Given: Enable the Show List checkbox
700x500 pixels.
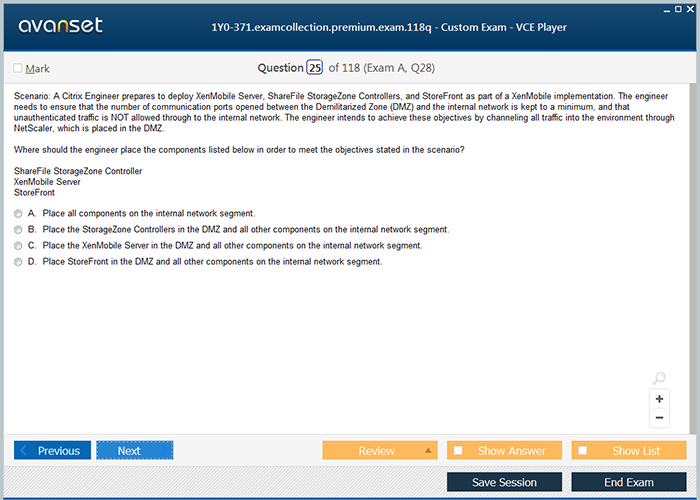Looking at the screenshot, I should pyautogui.click(x=583, y=451).
